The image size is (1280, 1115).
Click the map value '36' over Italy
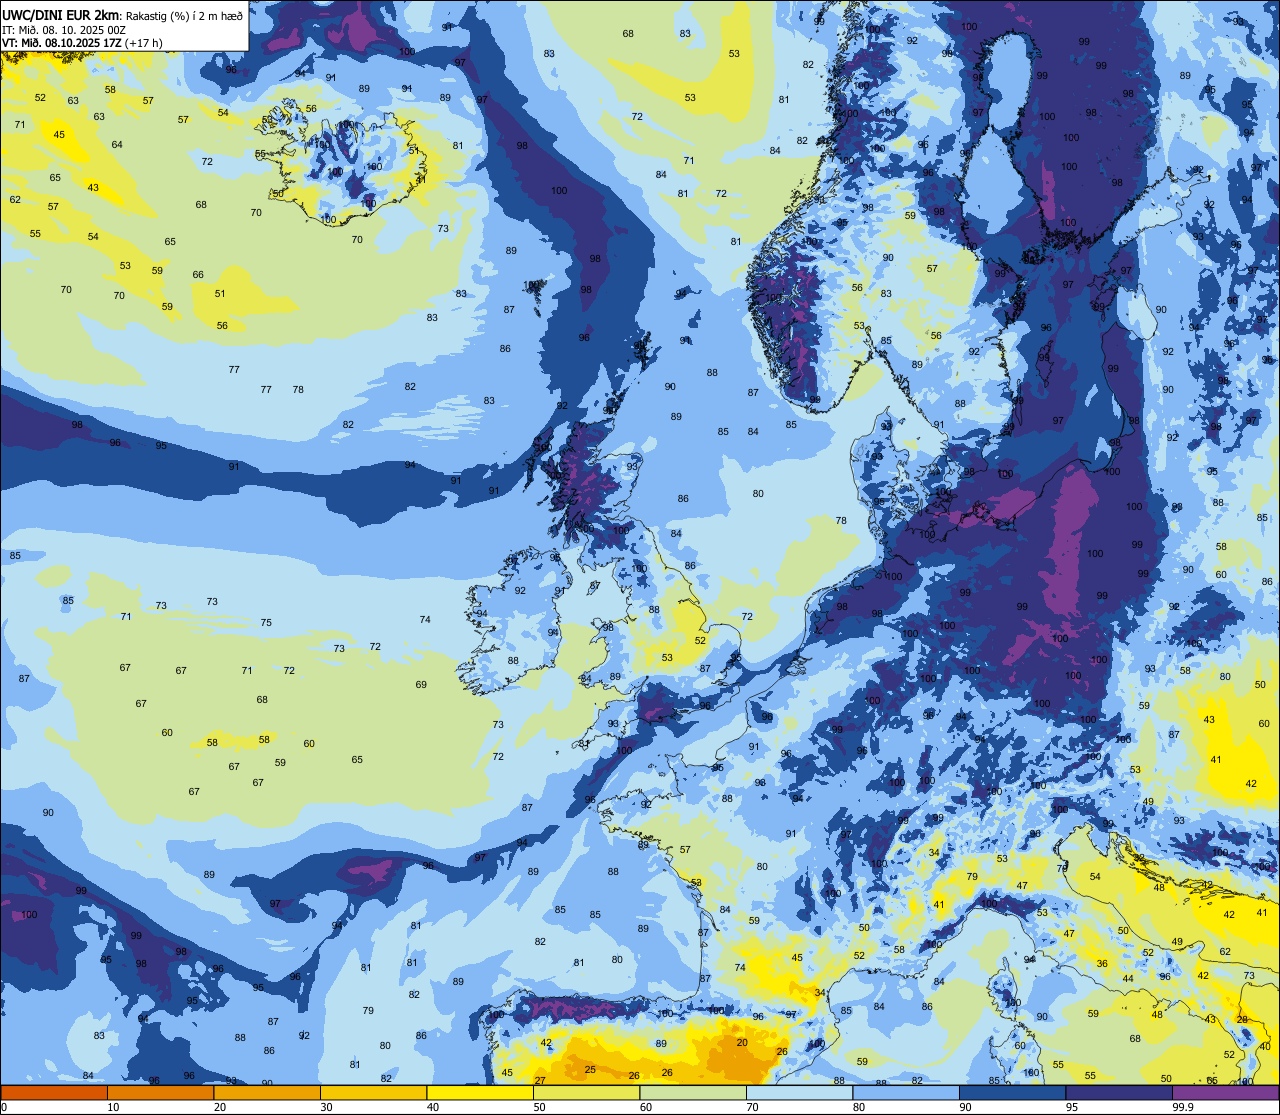click(x=1102, y=963)
